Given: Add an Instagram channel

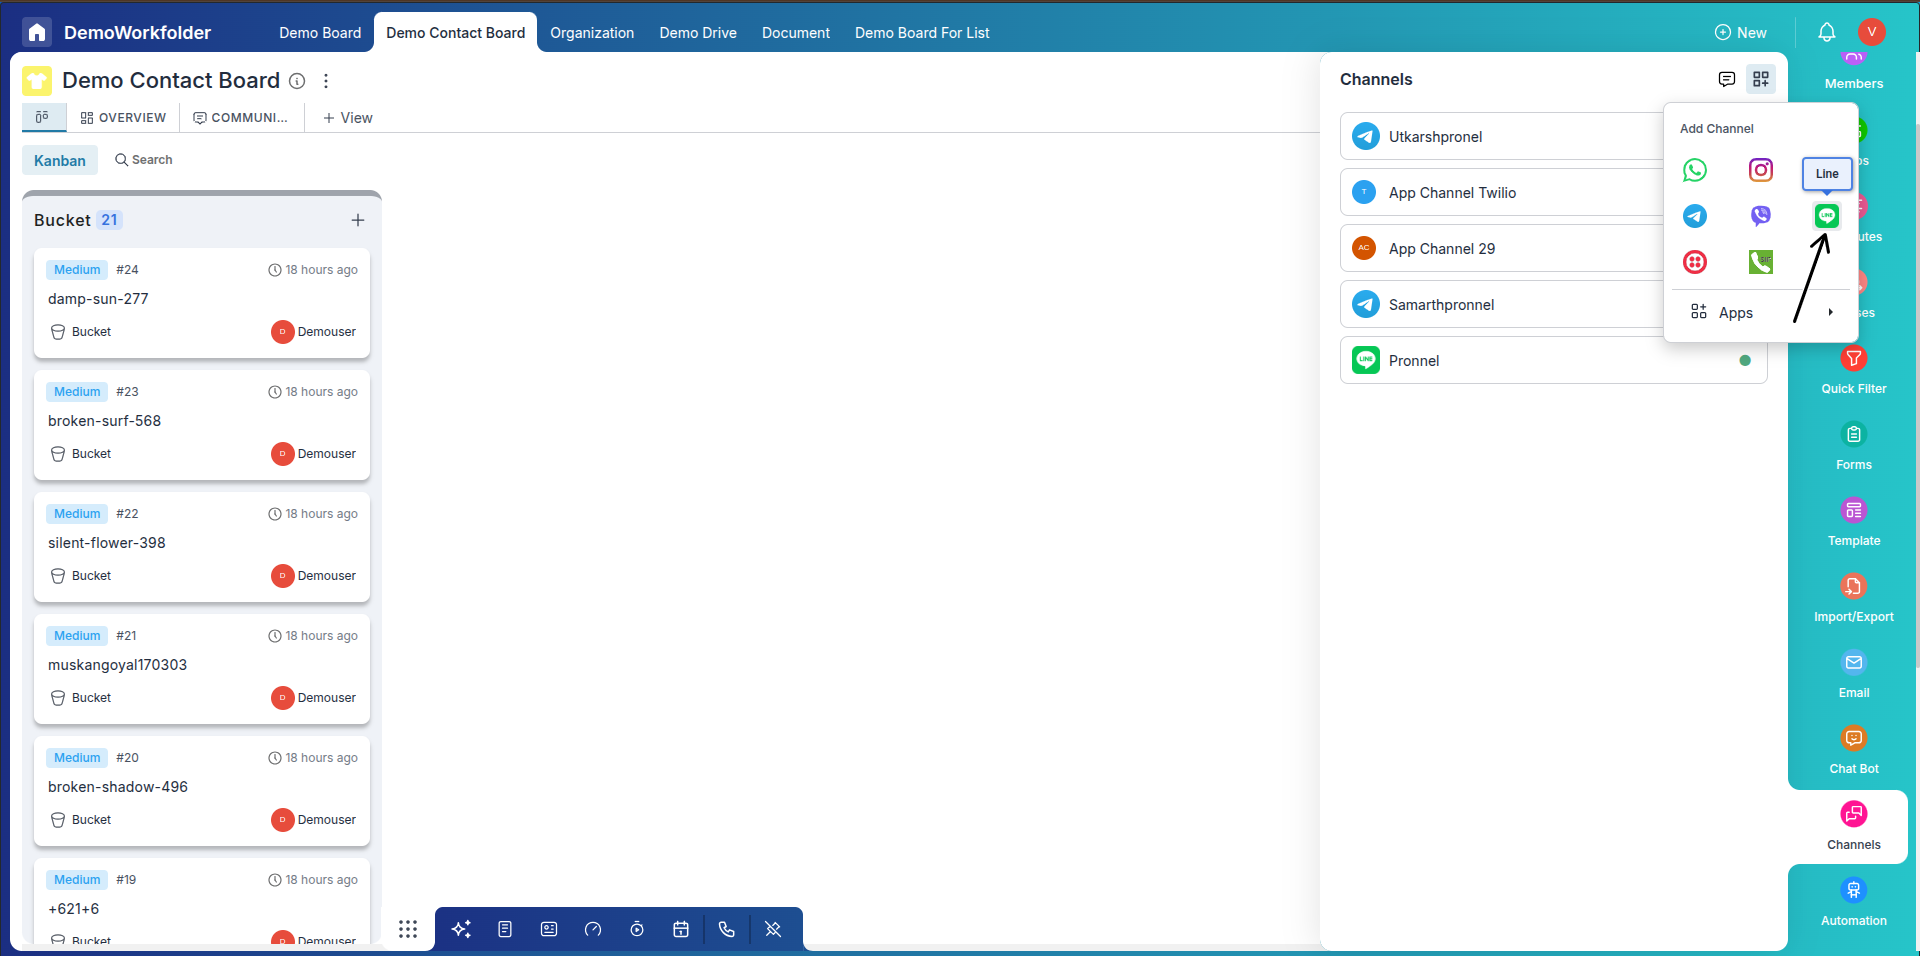Looking at the screenshot, I should [1761, 170].
